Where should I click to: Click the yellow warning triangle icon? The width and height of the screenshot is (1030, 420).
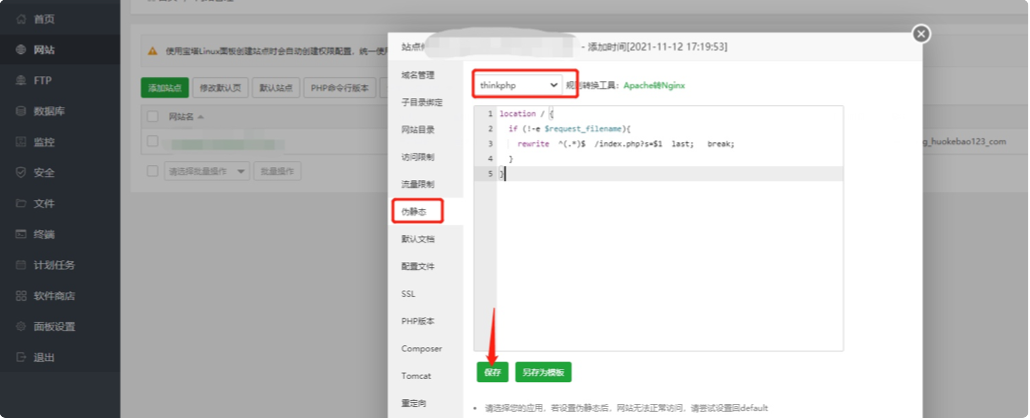coord(152,51)
